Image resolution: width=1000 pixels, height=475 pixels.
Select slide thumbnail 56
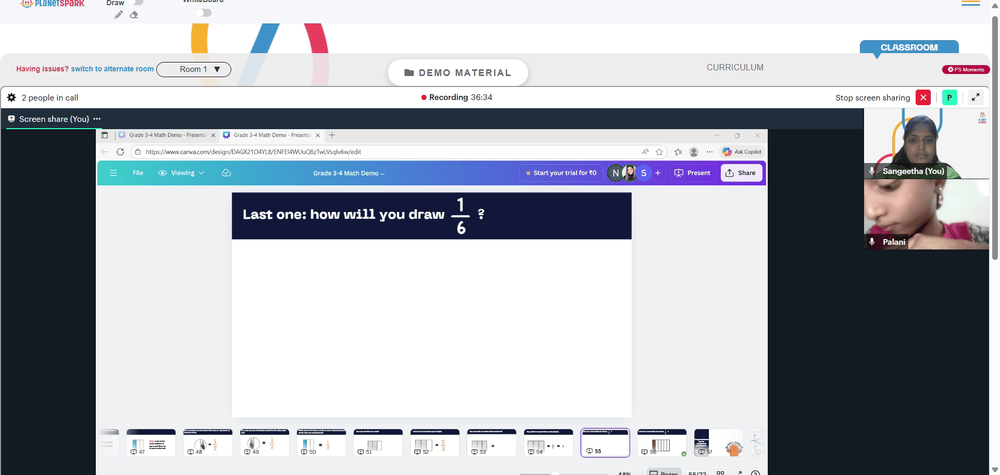[662, 442]
